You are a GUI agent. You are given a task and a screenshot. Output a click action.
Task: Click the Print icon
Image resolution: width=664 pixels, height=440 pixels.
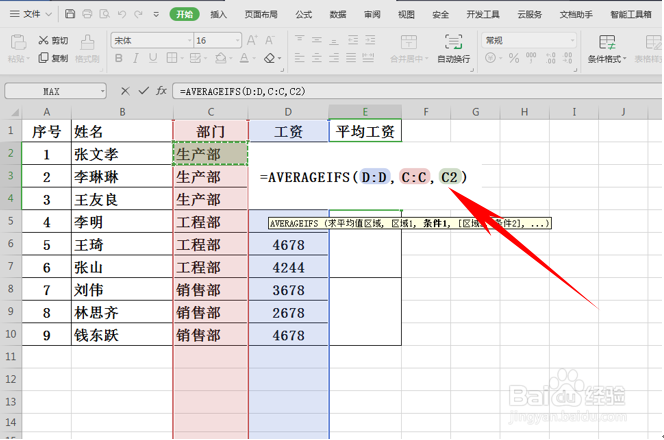(87, 14)
